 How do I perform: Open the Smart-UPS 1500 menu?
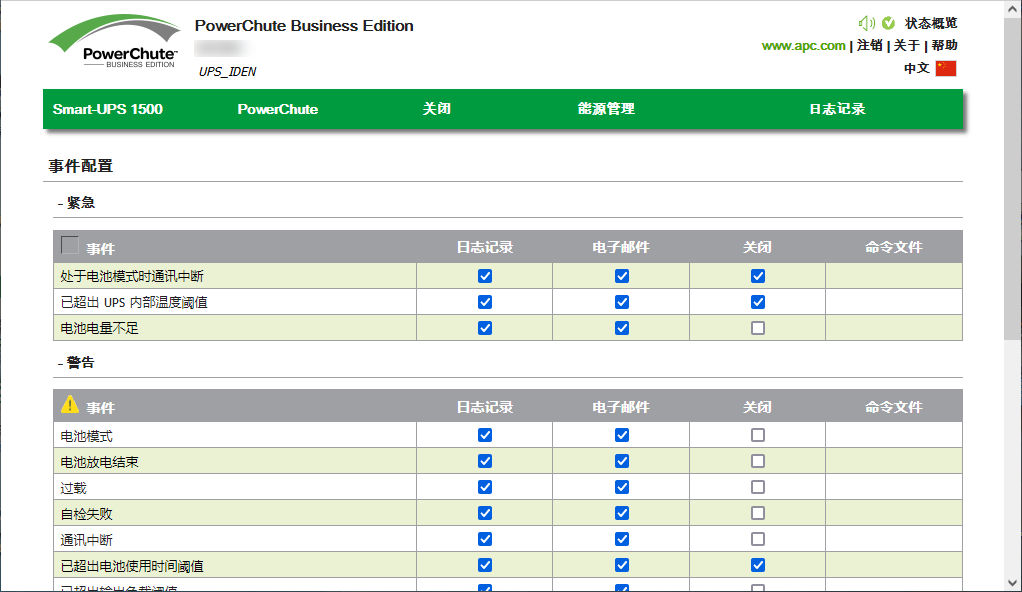108,109
